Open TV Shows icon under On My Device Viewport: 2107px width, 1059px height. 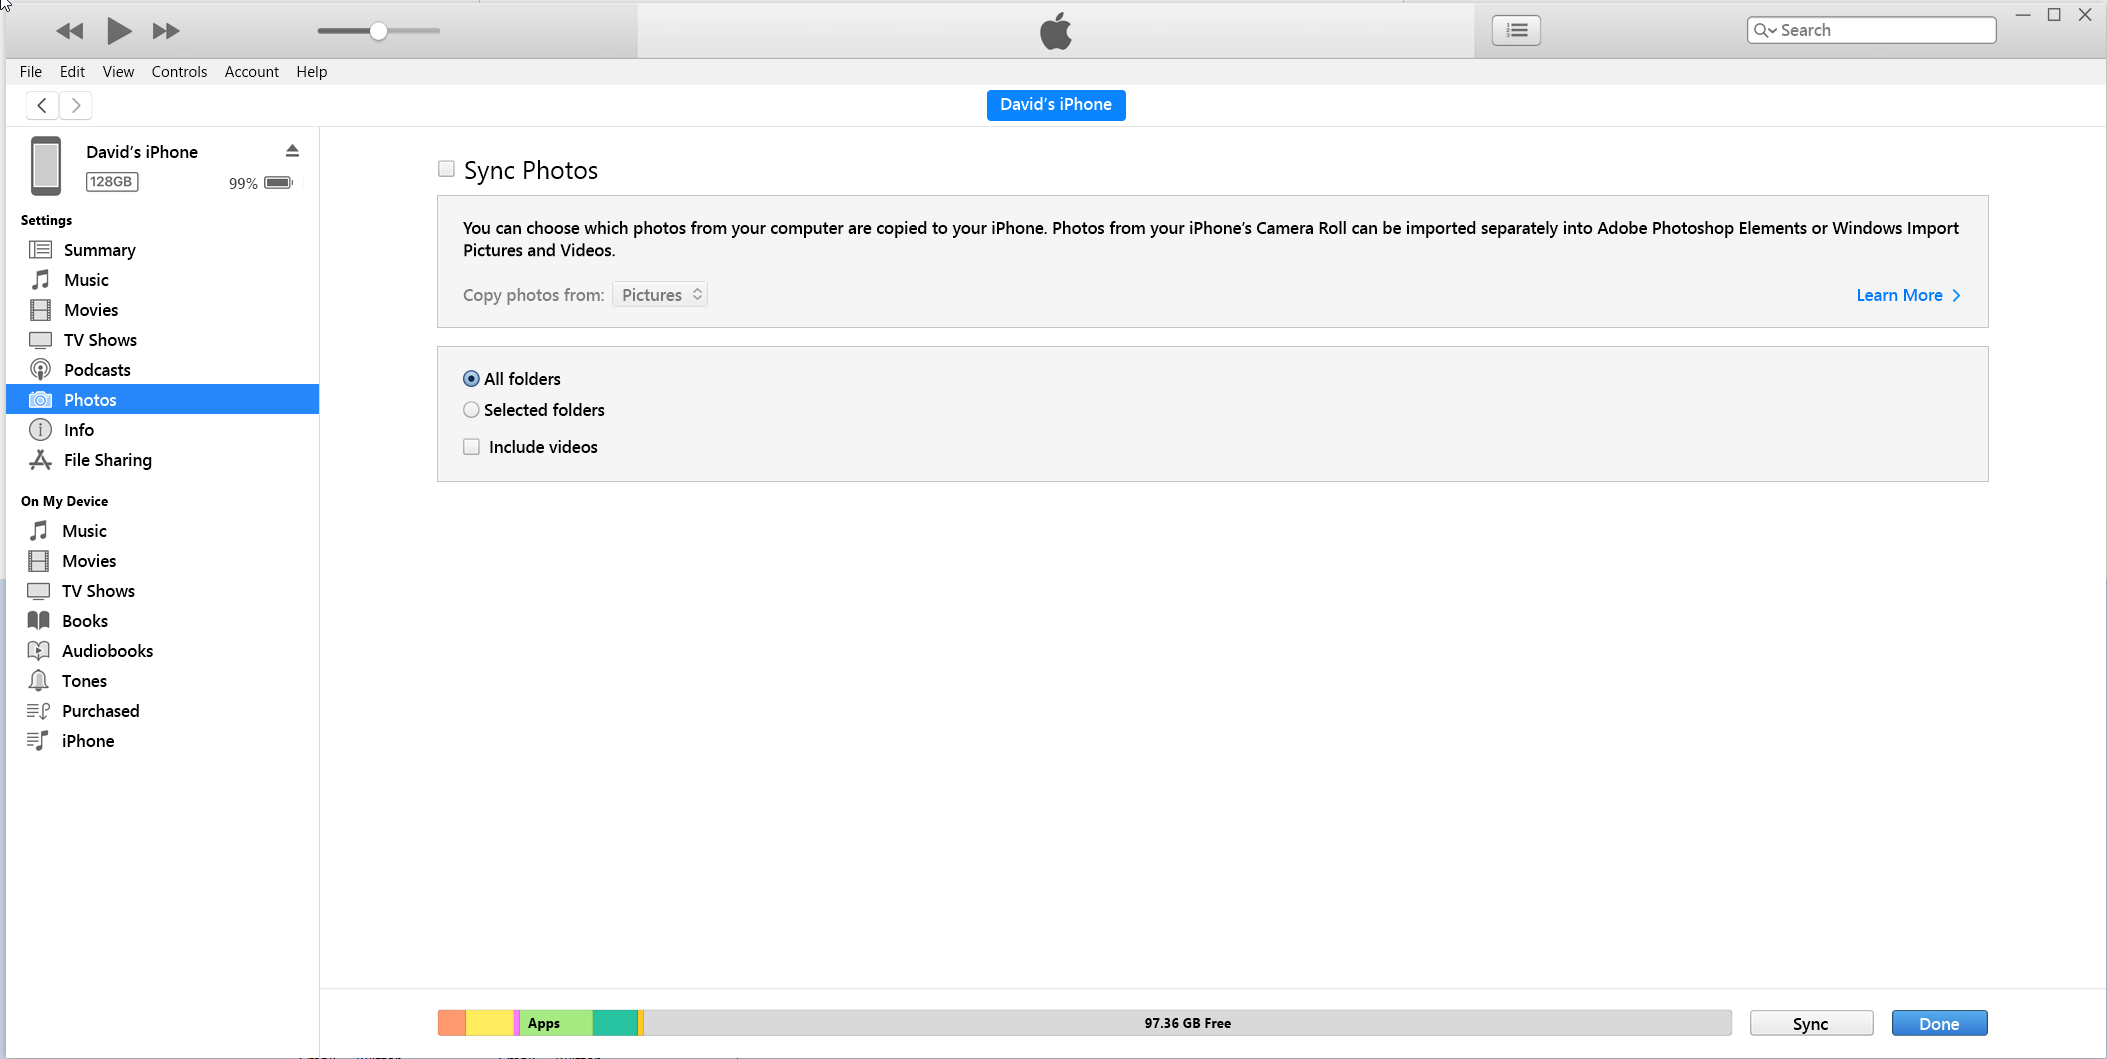click(38, 591)
